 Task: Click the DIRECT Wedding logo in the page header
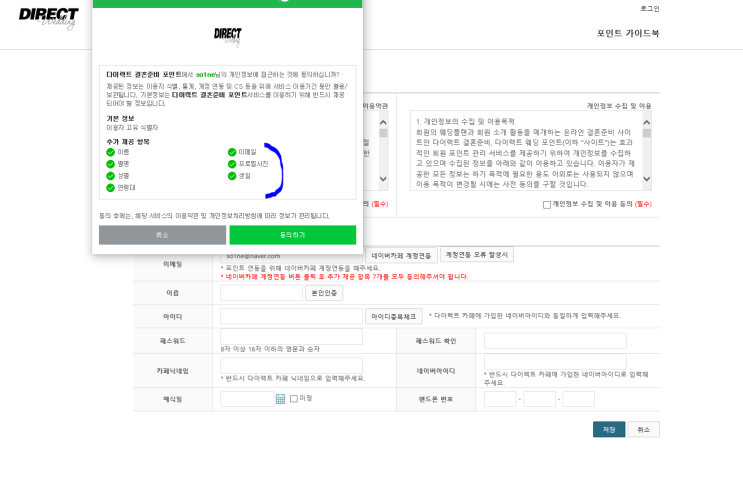click(x=49, y=18)
